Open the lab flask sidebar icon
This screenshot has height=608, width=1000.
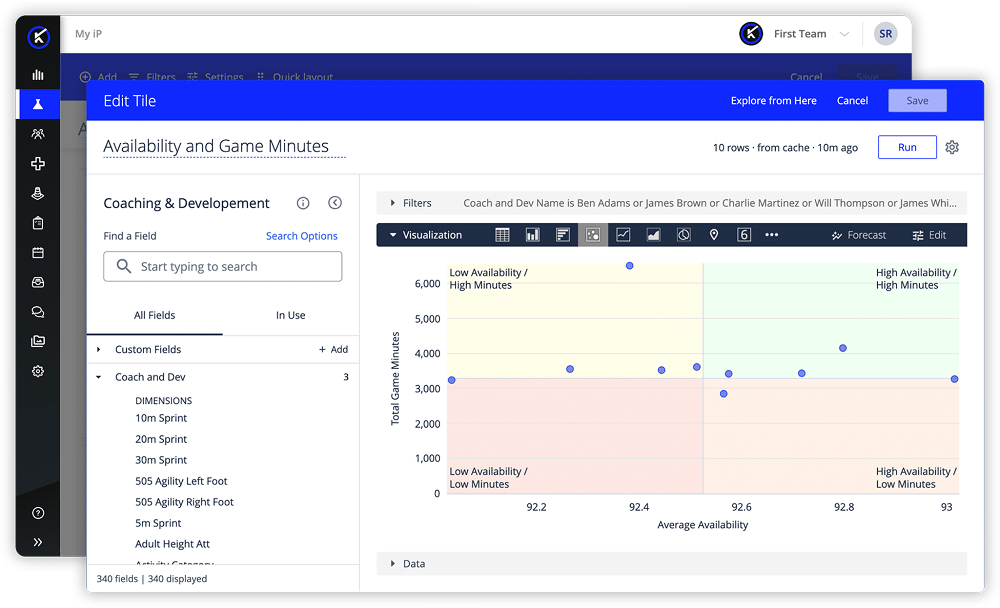38,104
